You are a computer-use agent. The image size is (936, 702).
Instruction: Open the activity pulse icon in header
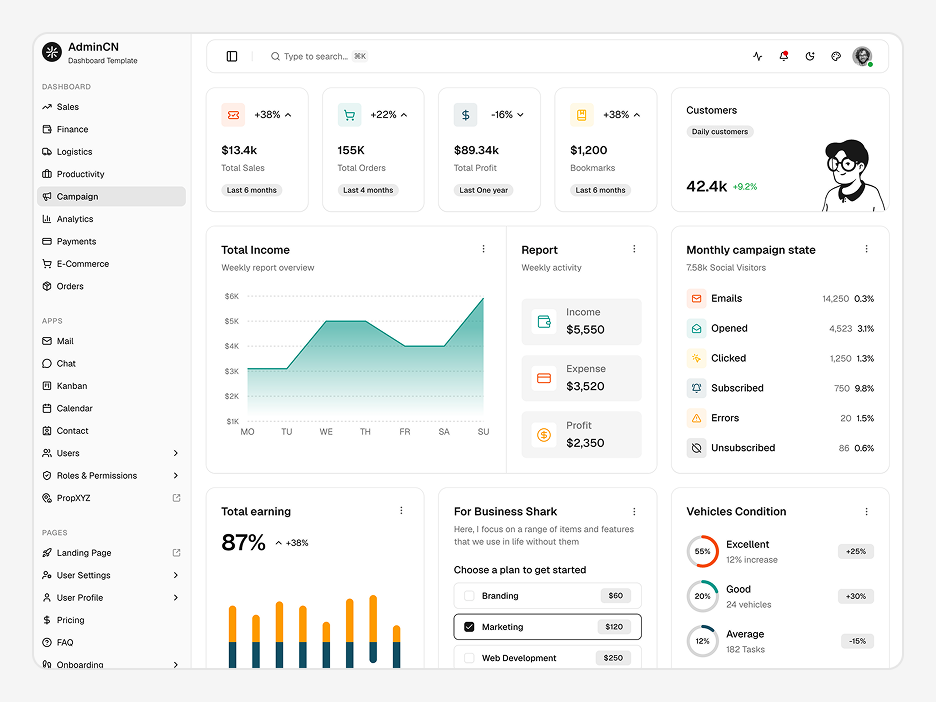point(758,56)
